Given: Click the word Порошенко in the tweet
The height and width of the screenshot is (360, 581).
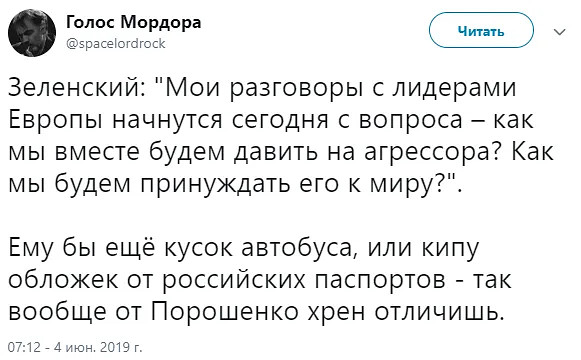Looking at the screenshot, I should pyautogui.click(x=225, y=312).
